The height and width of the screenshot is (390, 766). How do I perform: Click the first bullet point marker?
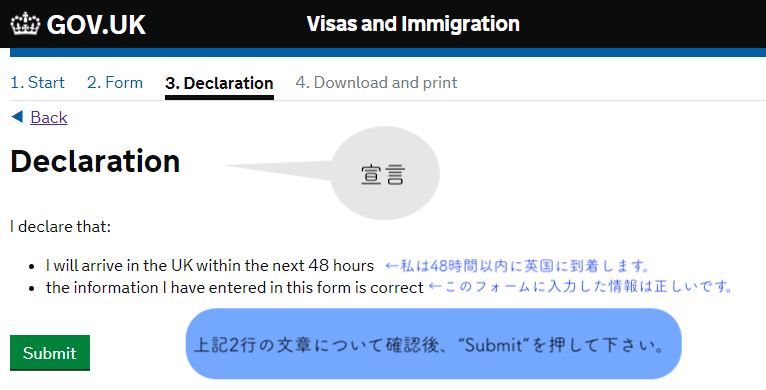[x=32, y=267]
